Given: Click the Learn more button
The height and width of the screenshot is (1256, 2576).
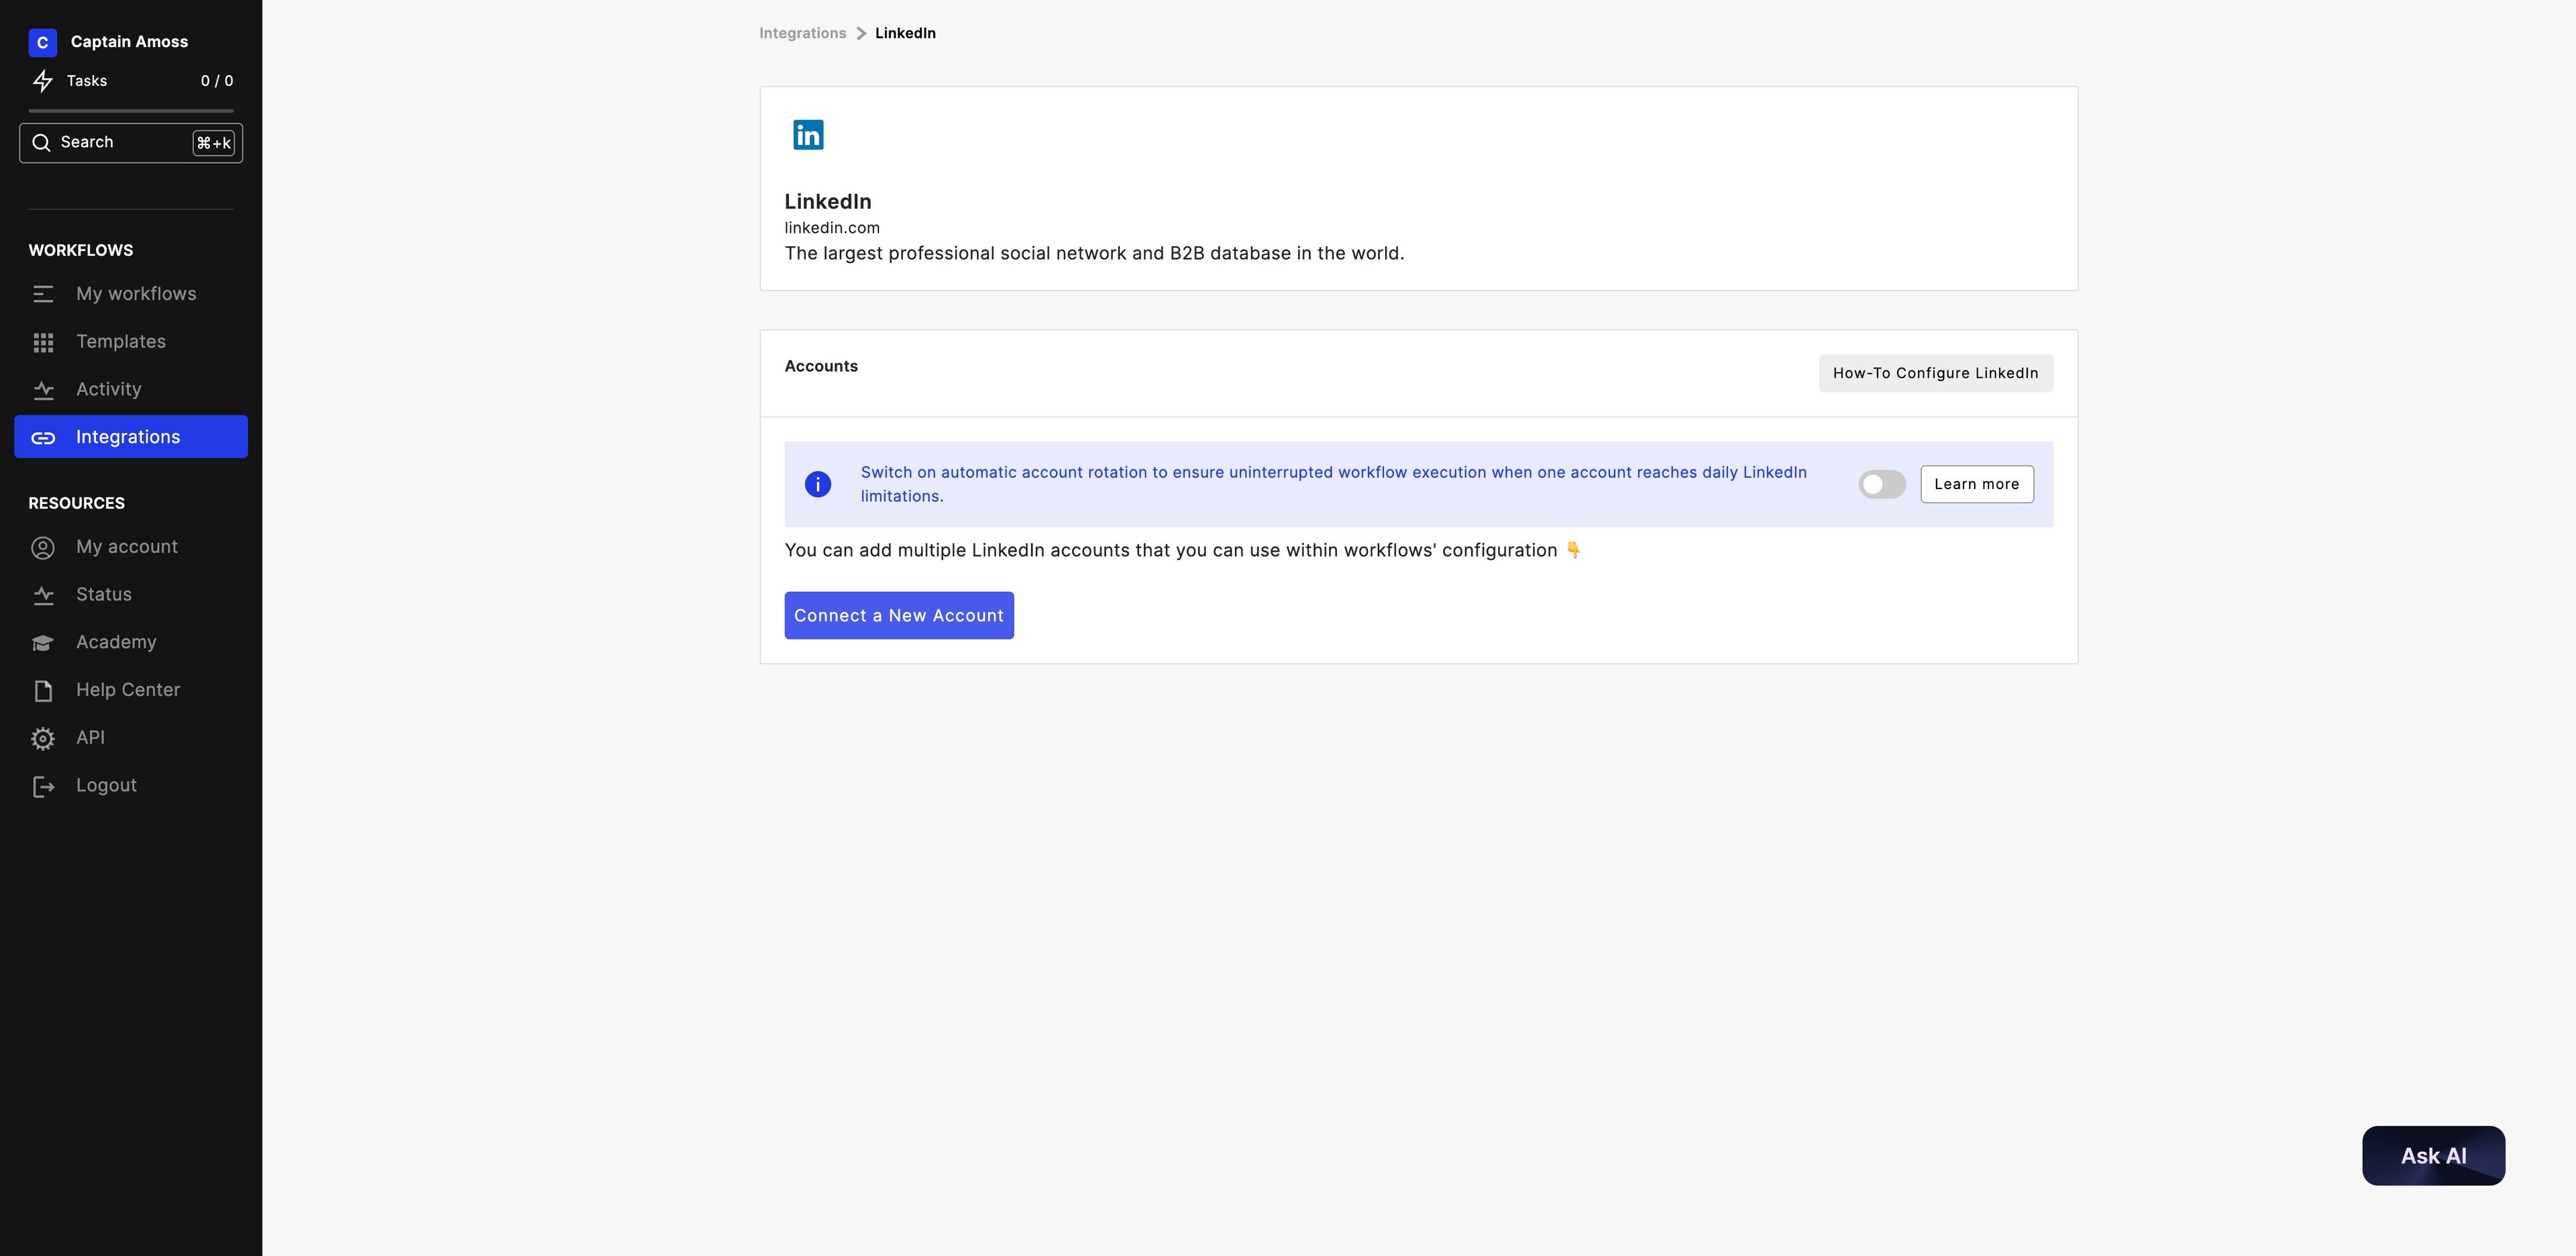Looking at the screenshot, I should (x=1975, y=484).
